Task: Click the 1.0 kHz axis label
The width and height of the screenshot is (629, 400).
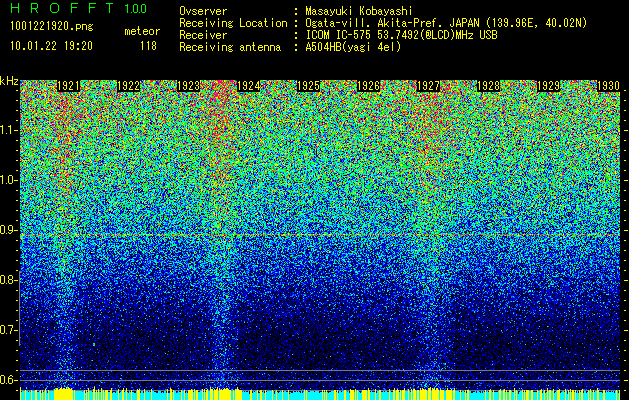Action: (8, 180)
